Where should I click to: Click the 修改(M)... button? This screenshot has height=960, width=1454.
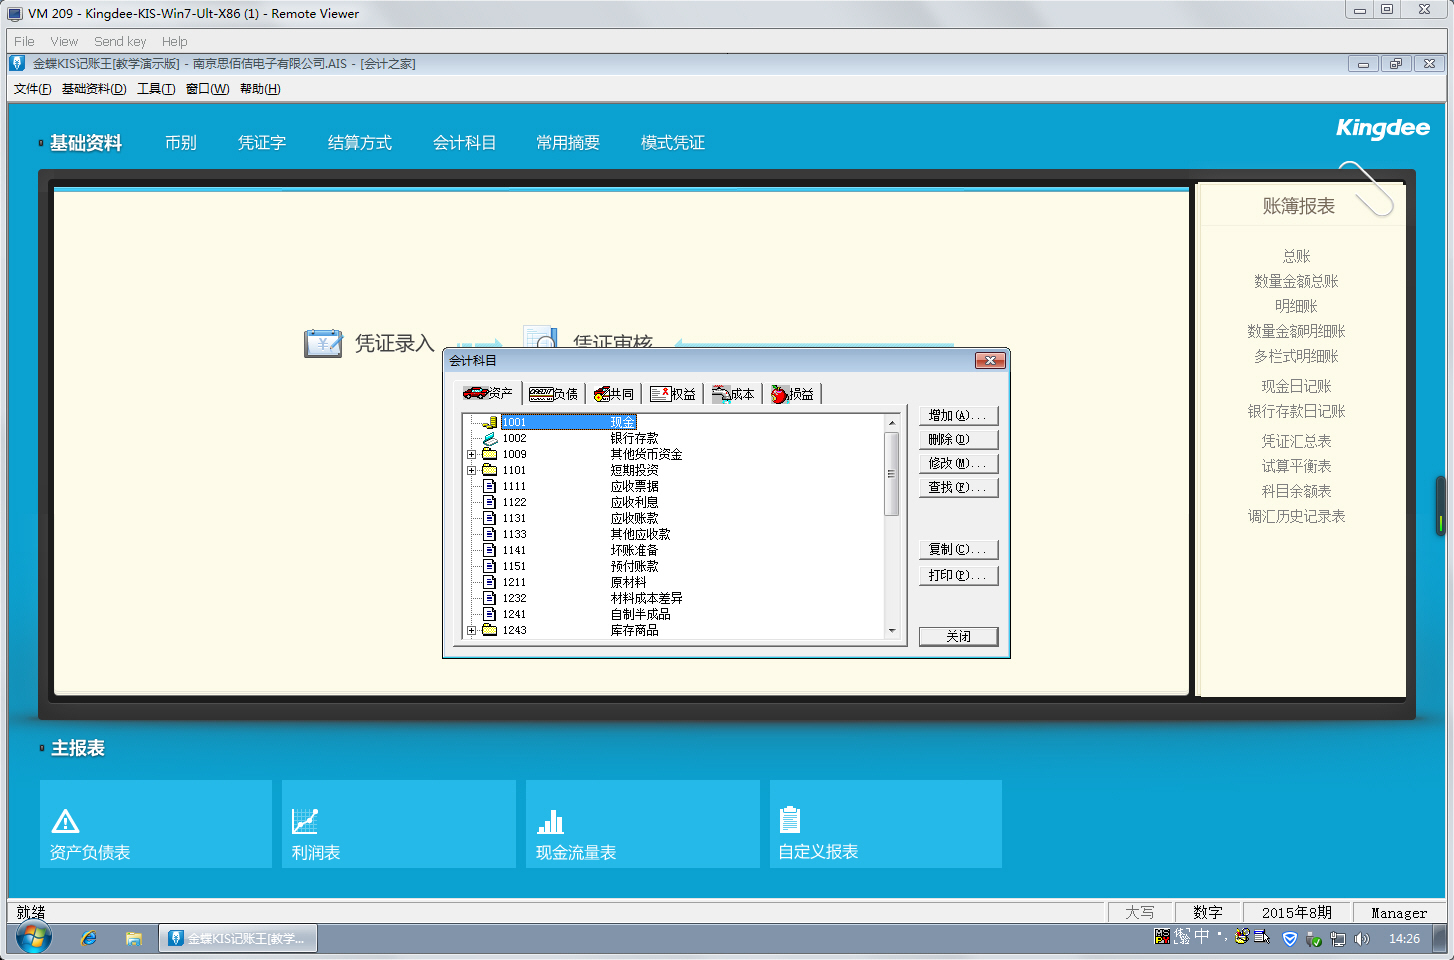[x=958, y=463]
